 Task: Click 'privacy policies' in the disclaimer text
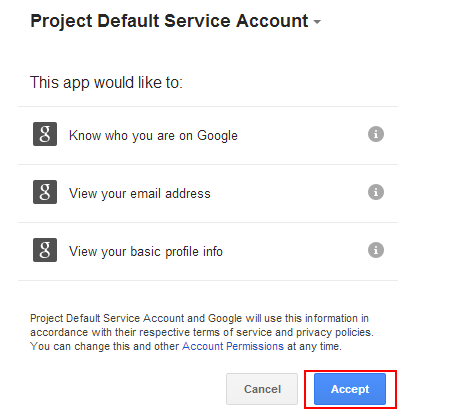335,332
